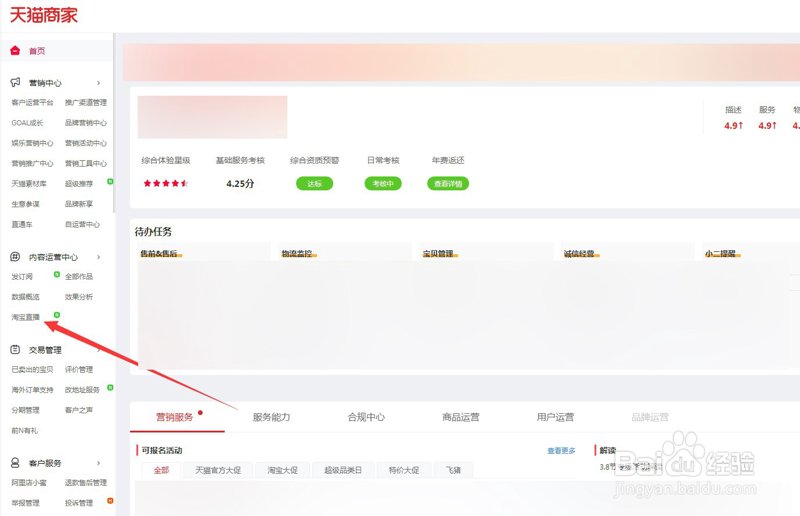Click the 天猫商家 logo

point(44,15)
